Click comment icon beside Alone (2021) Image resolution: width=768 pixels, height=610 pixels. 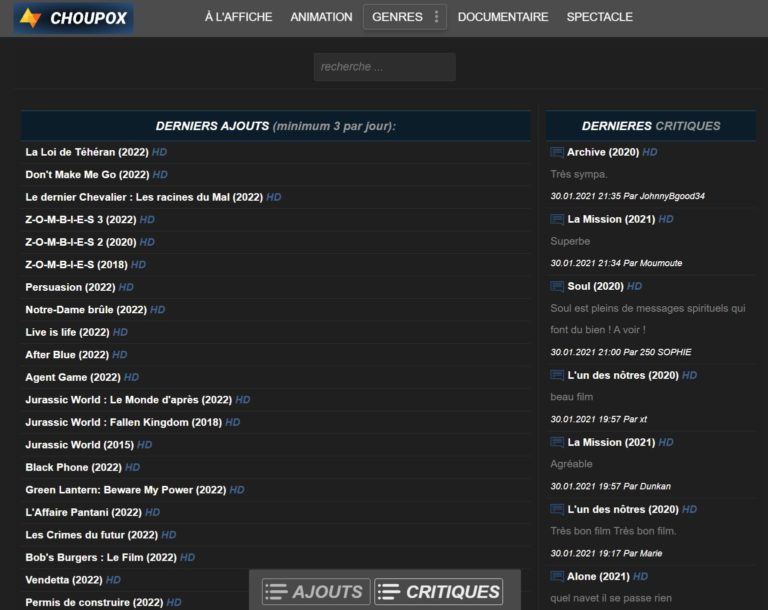tap(557, 576)
